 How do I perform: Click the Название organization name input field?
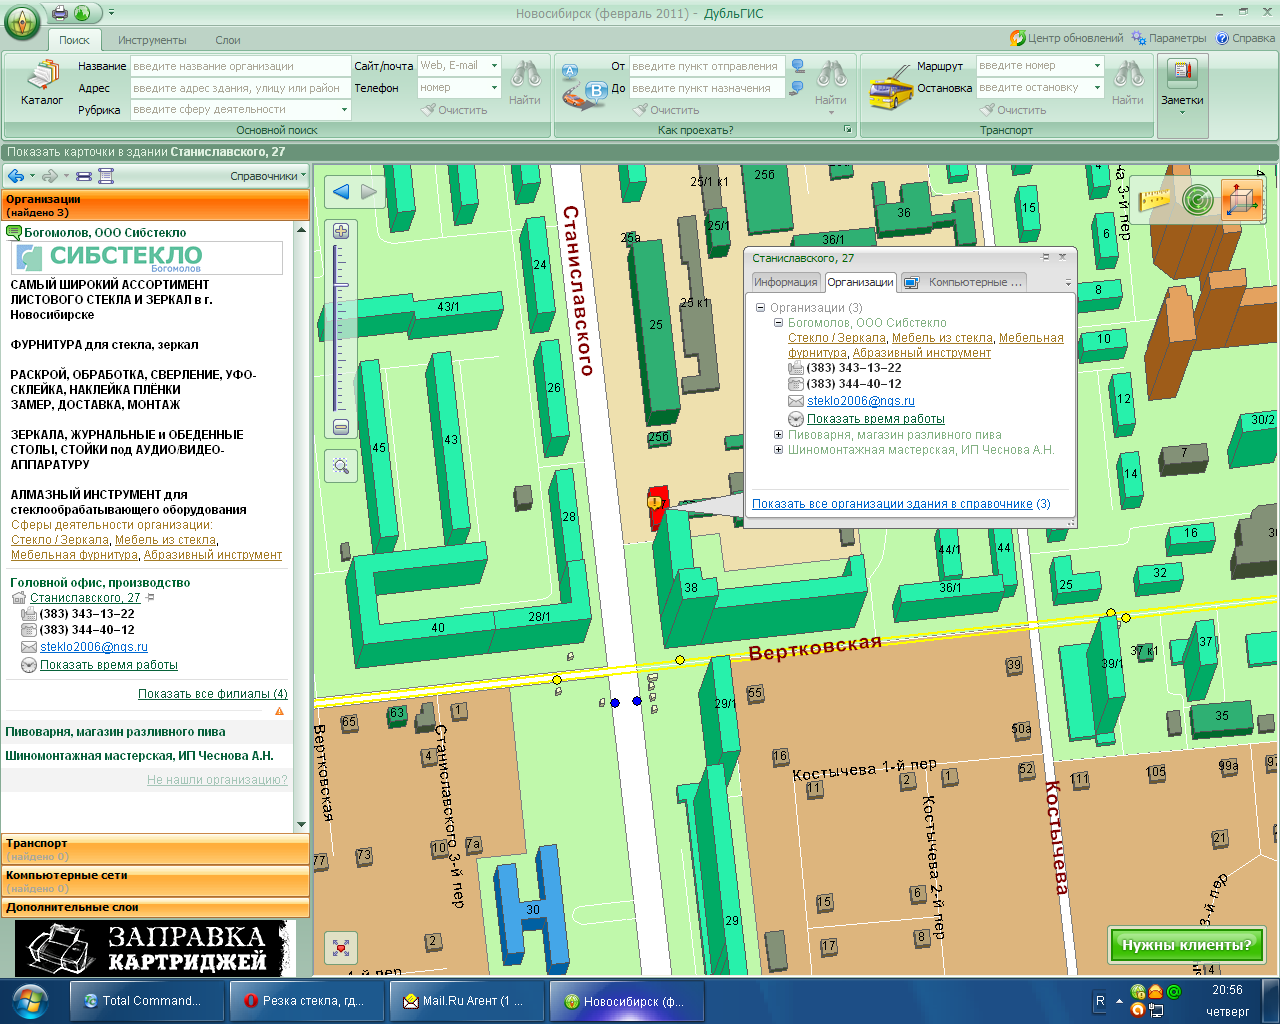click(x=240, y=66)
